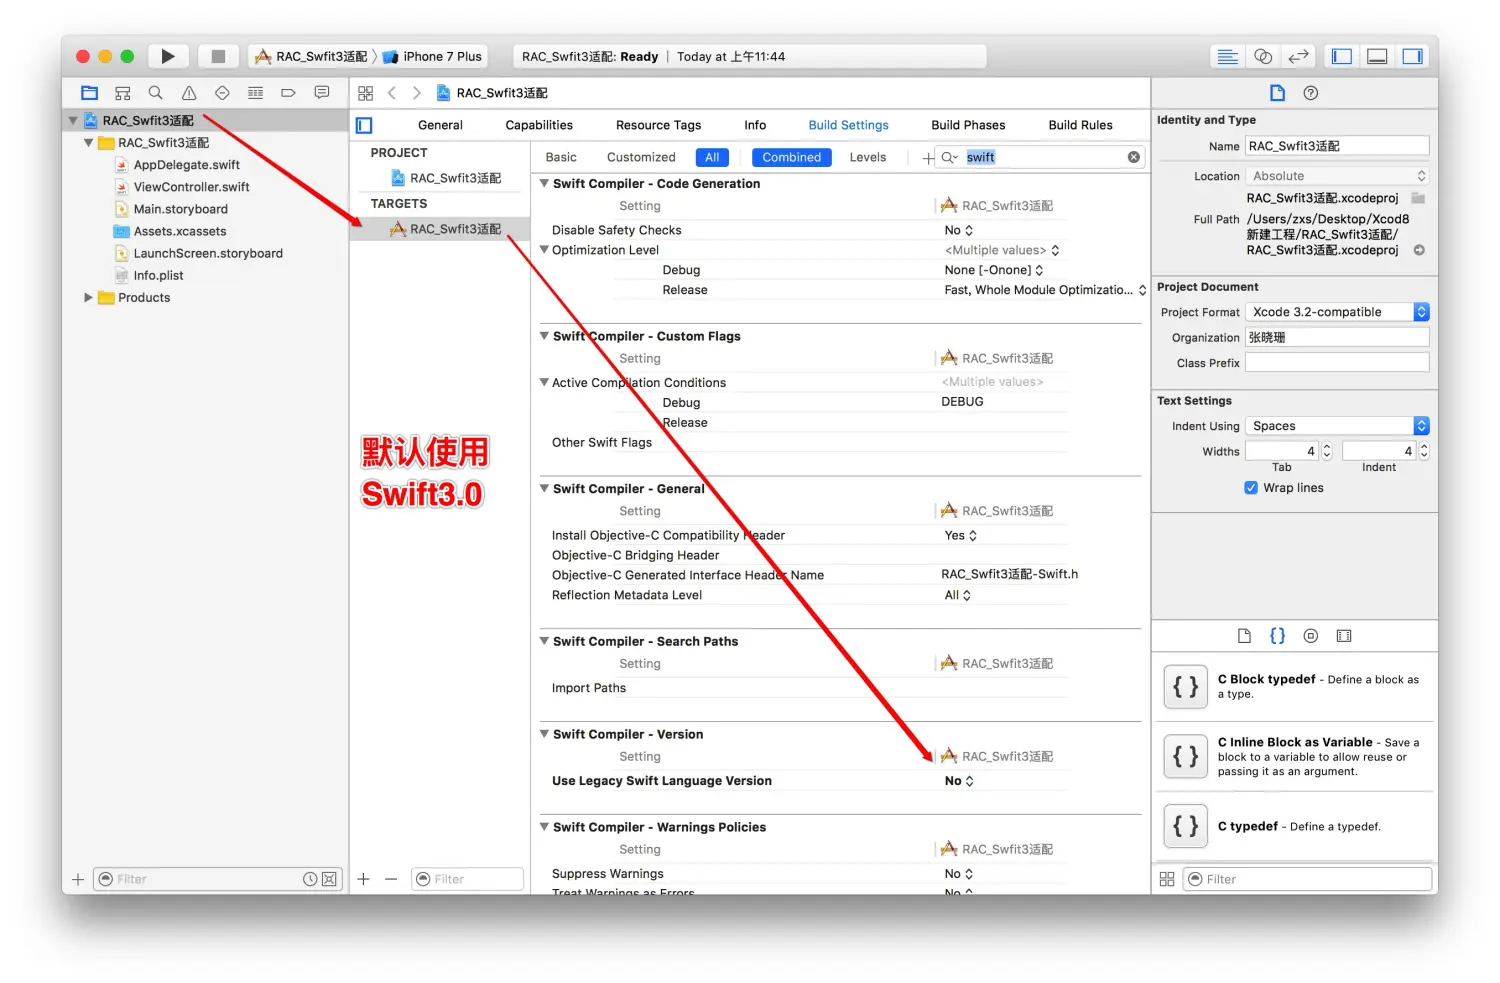This screenshot has width=1500, height=983.
Task: Open the General tab
Action: click(x=440, y=125)
